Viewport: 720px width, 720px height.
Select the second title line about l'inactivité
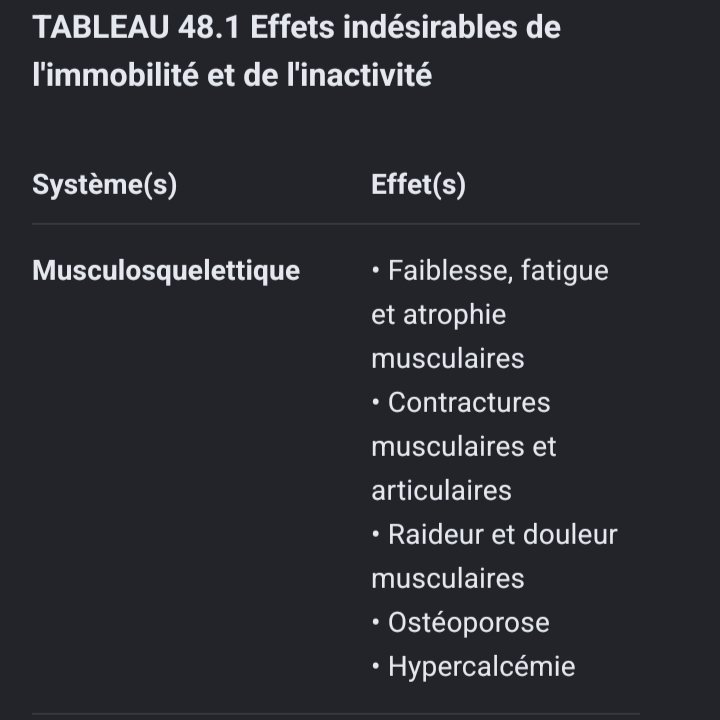[232, 75]
